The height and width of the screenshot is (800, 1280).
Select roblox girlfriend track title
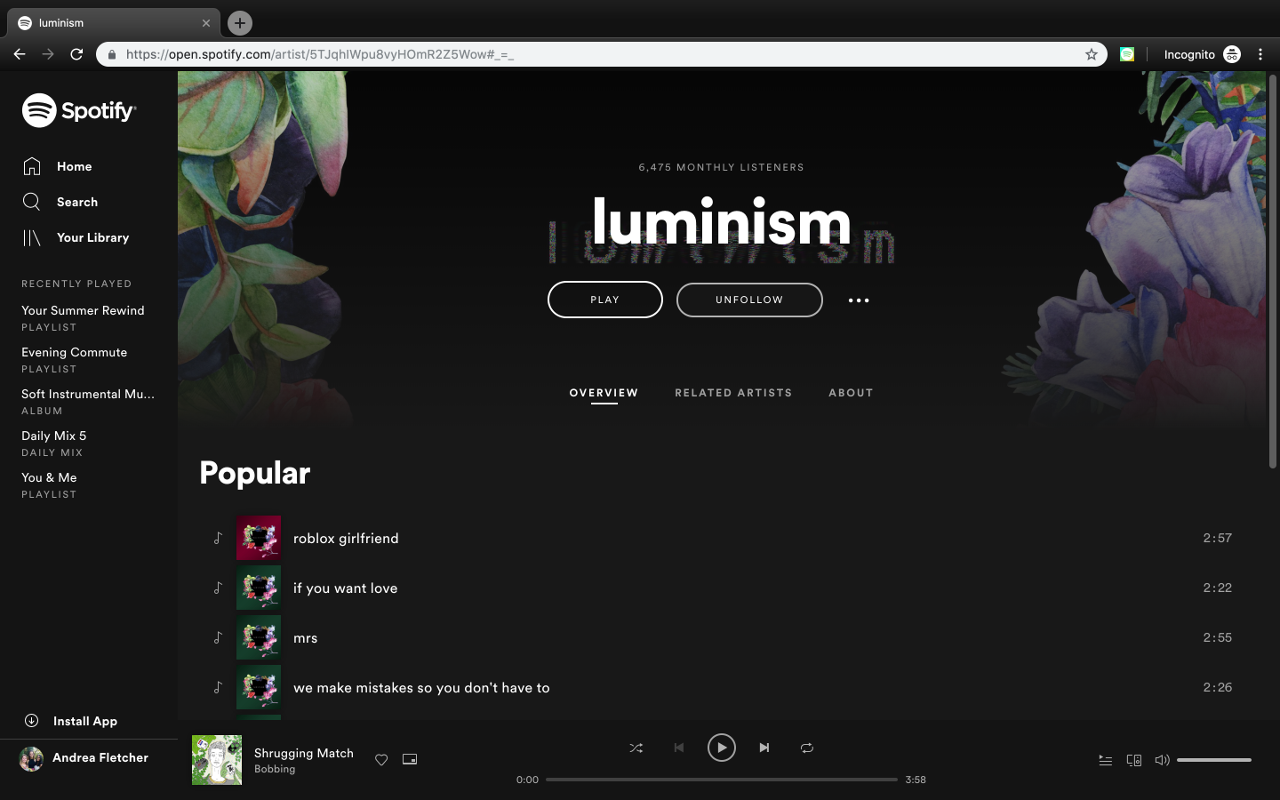click(346, 538)
